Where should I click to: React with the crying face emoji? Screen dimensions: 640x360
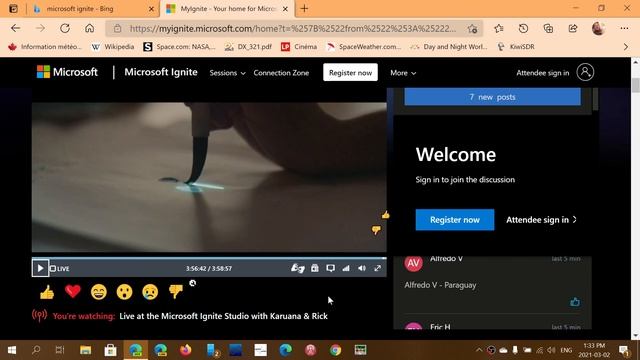tap(150, 292)
